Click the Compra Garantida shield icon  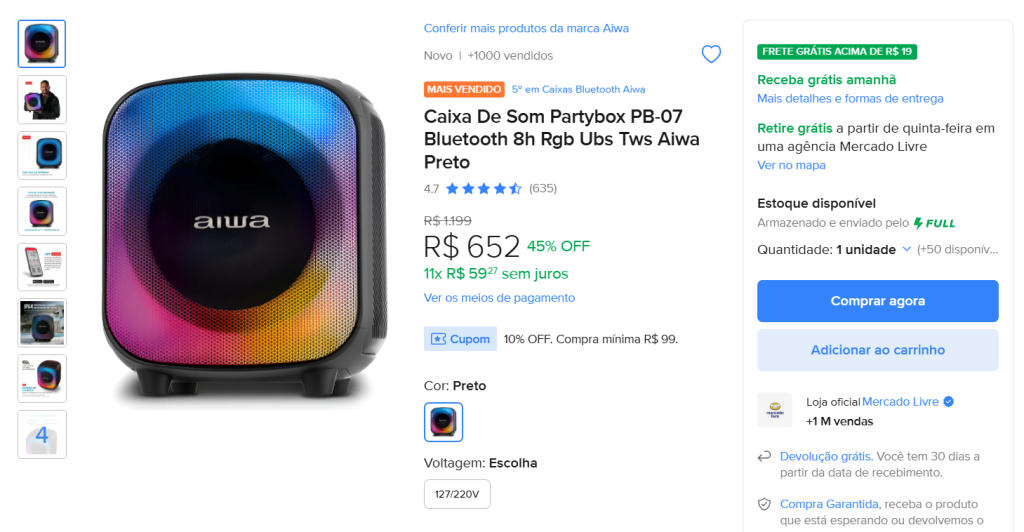coord(765,504)
